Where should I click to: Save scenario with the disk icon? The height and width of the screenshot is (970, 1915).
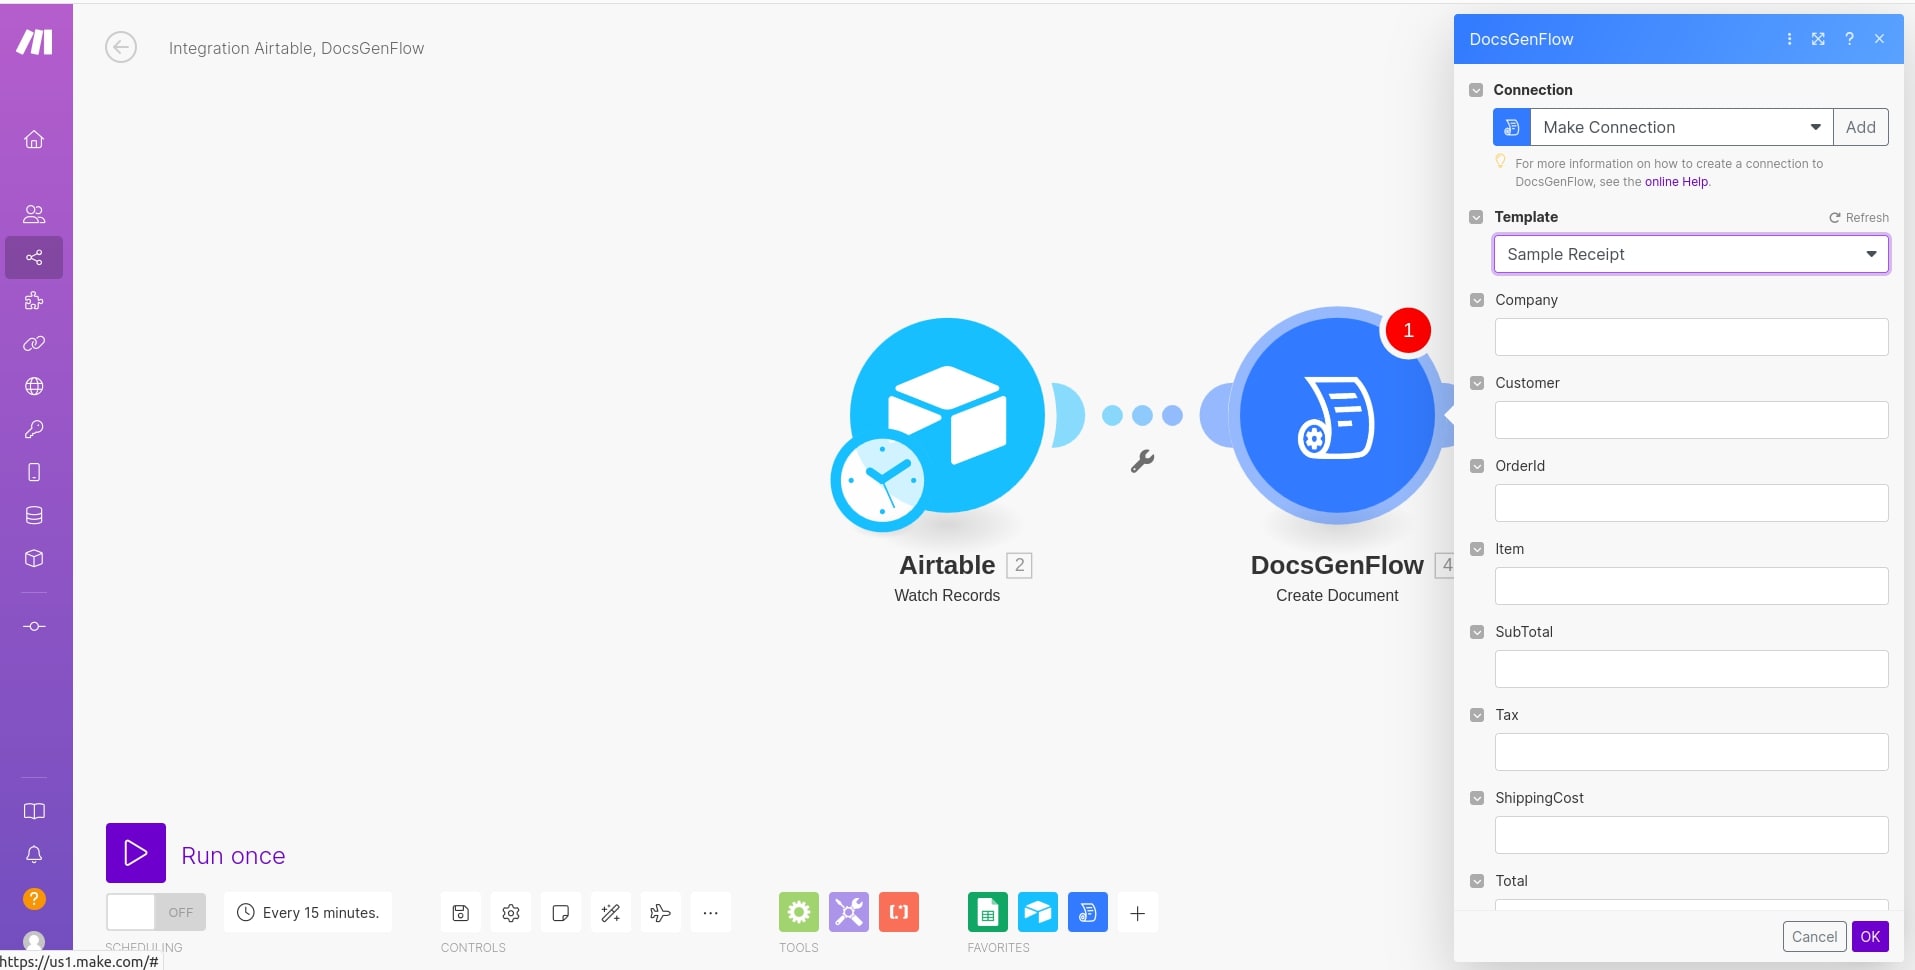[461, 913]
